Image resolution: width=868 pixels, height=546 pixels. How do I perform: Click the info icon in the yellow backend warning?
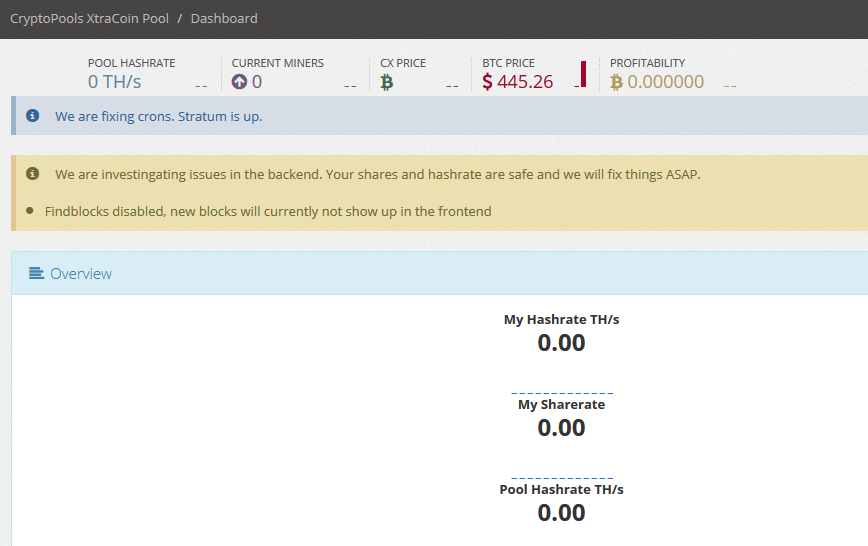33,173
